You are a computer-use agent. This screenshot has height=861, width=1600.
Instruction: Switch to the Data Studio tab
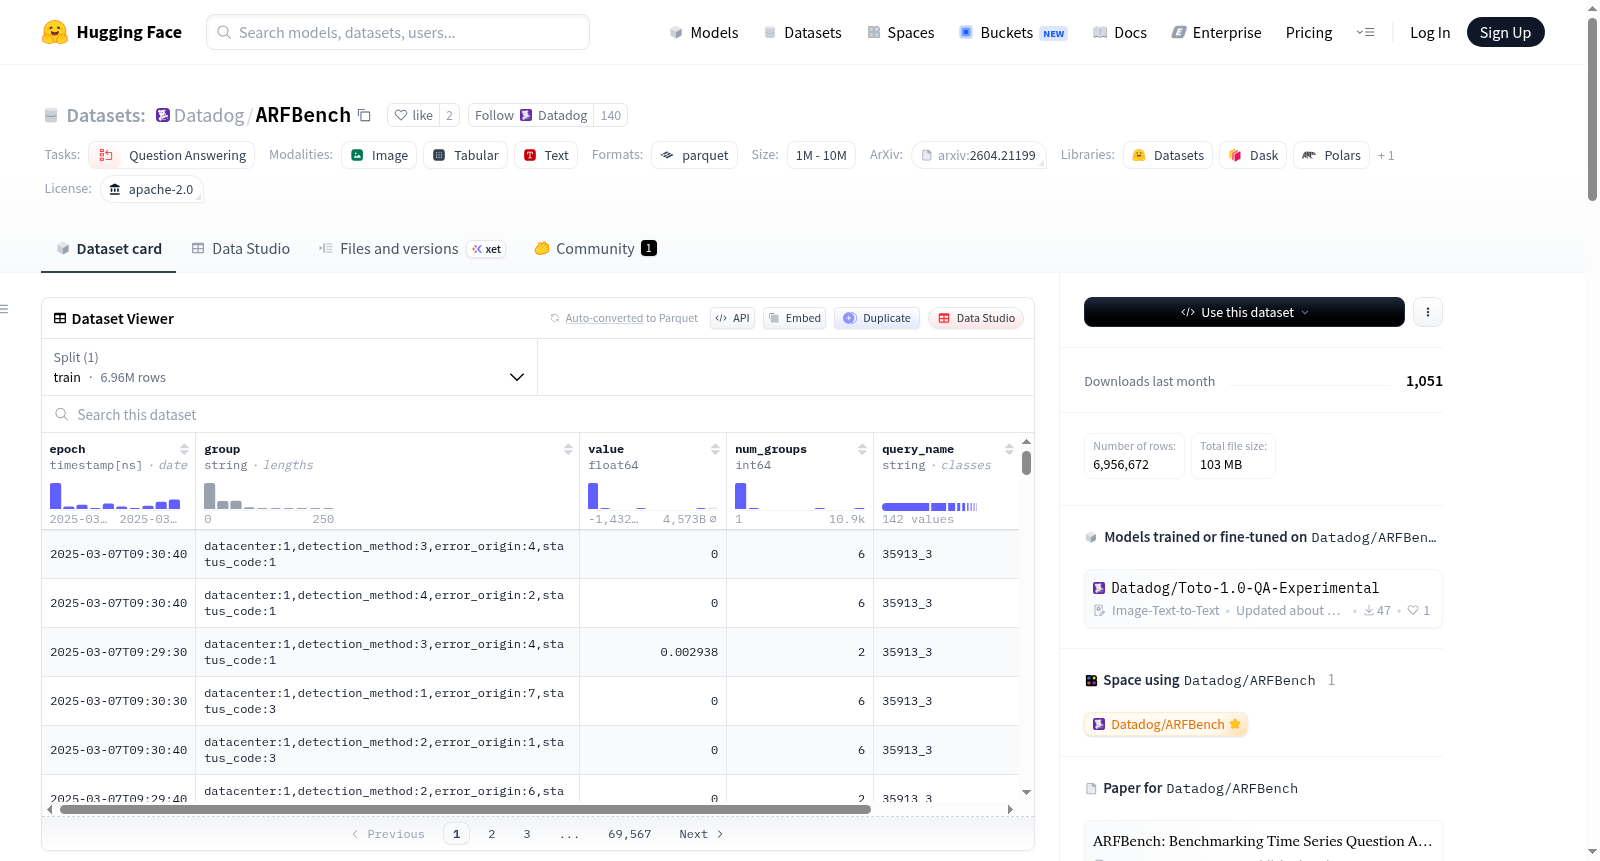tap(241, 249)
